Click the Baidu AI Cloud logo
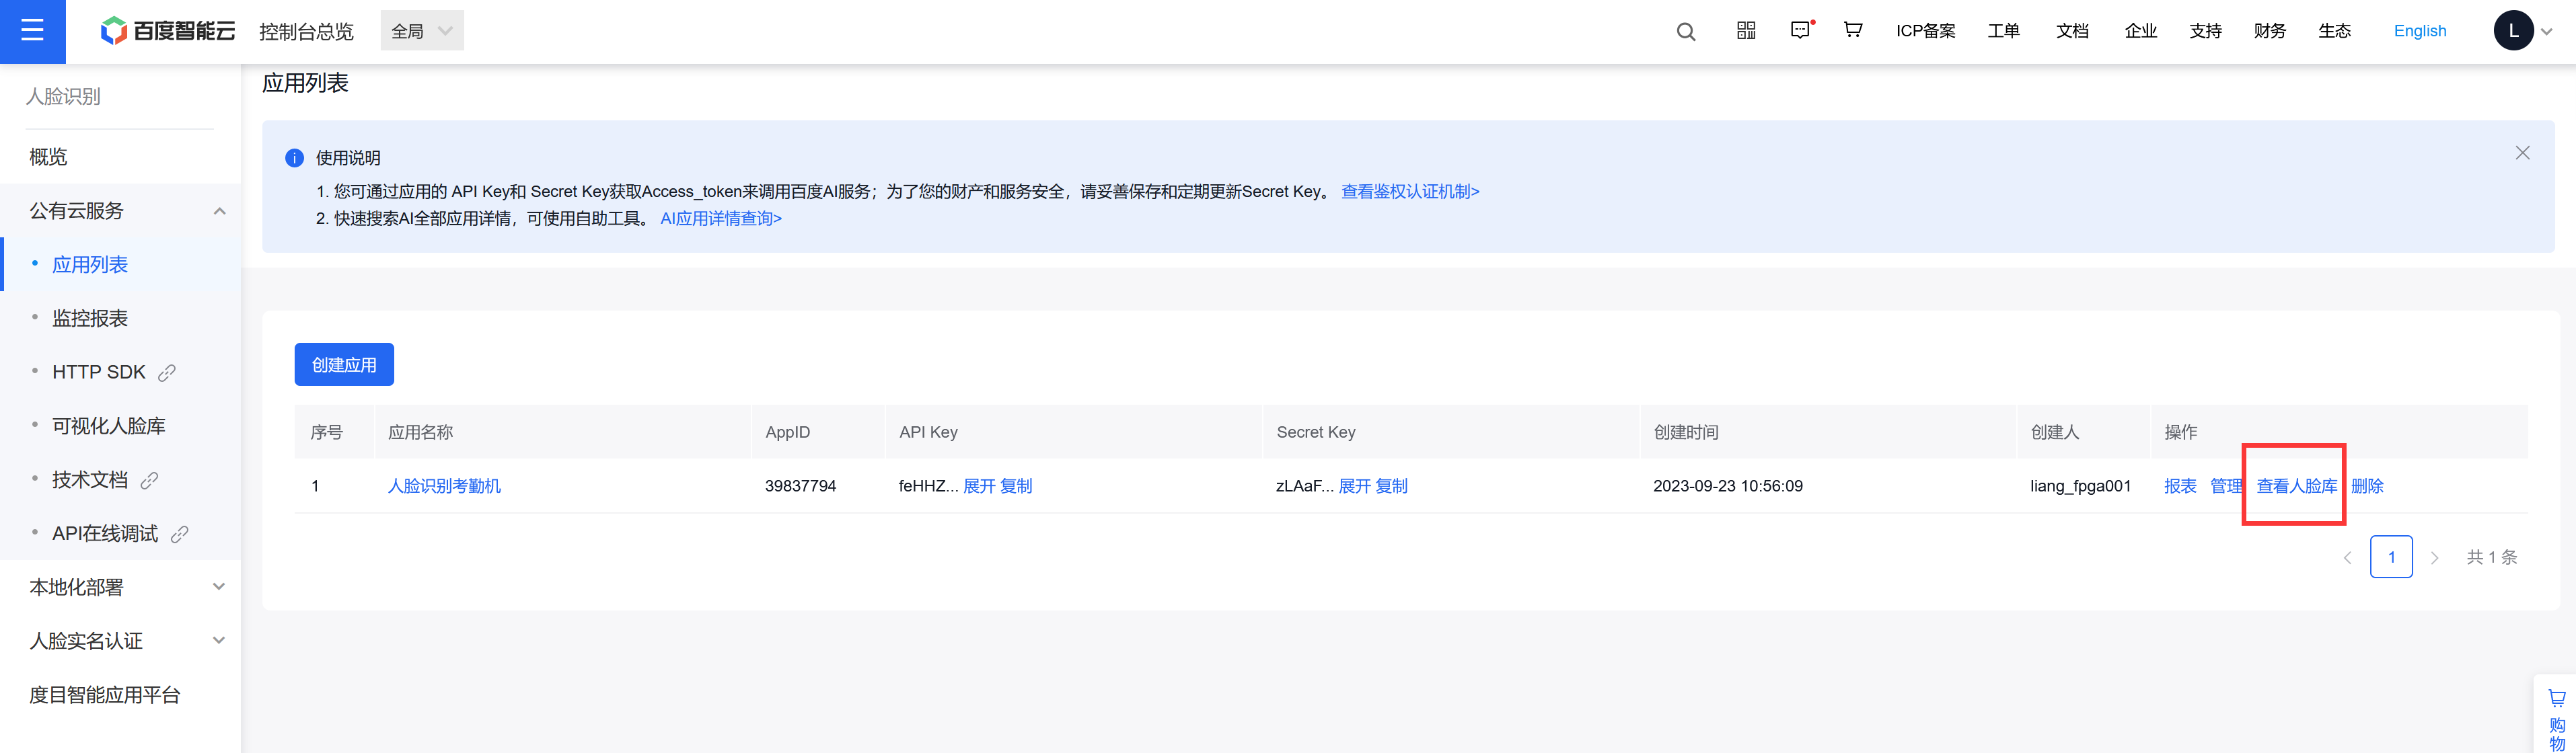 (x=168, y=31)
